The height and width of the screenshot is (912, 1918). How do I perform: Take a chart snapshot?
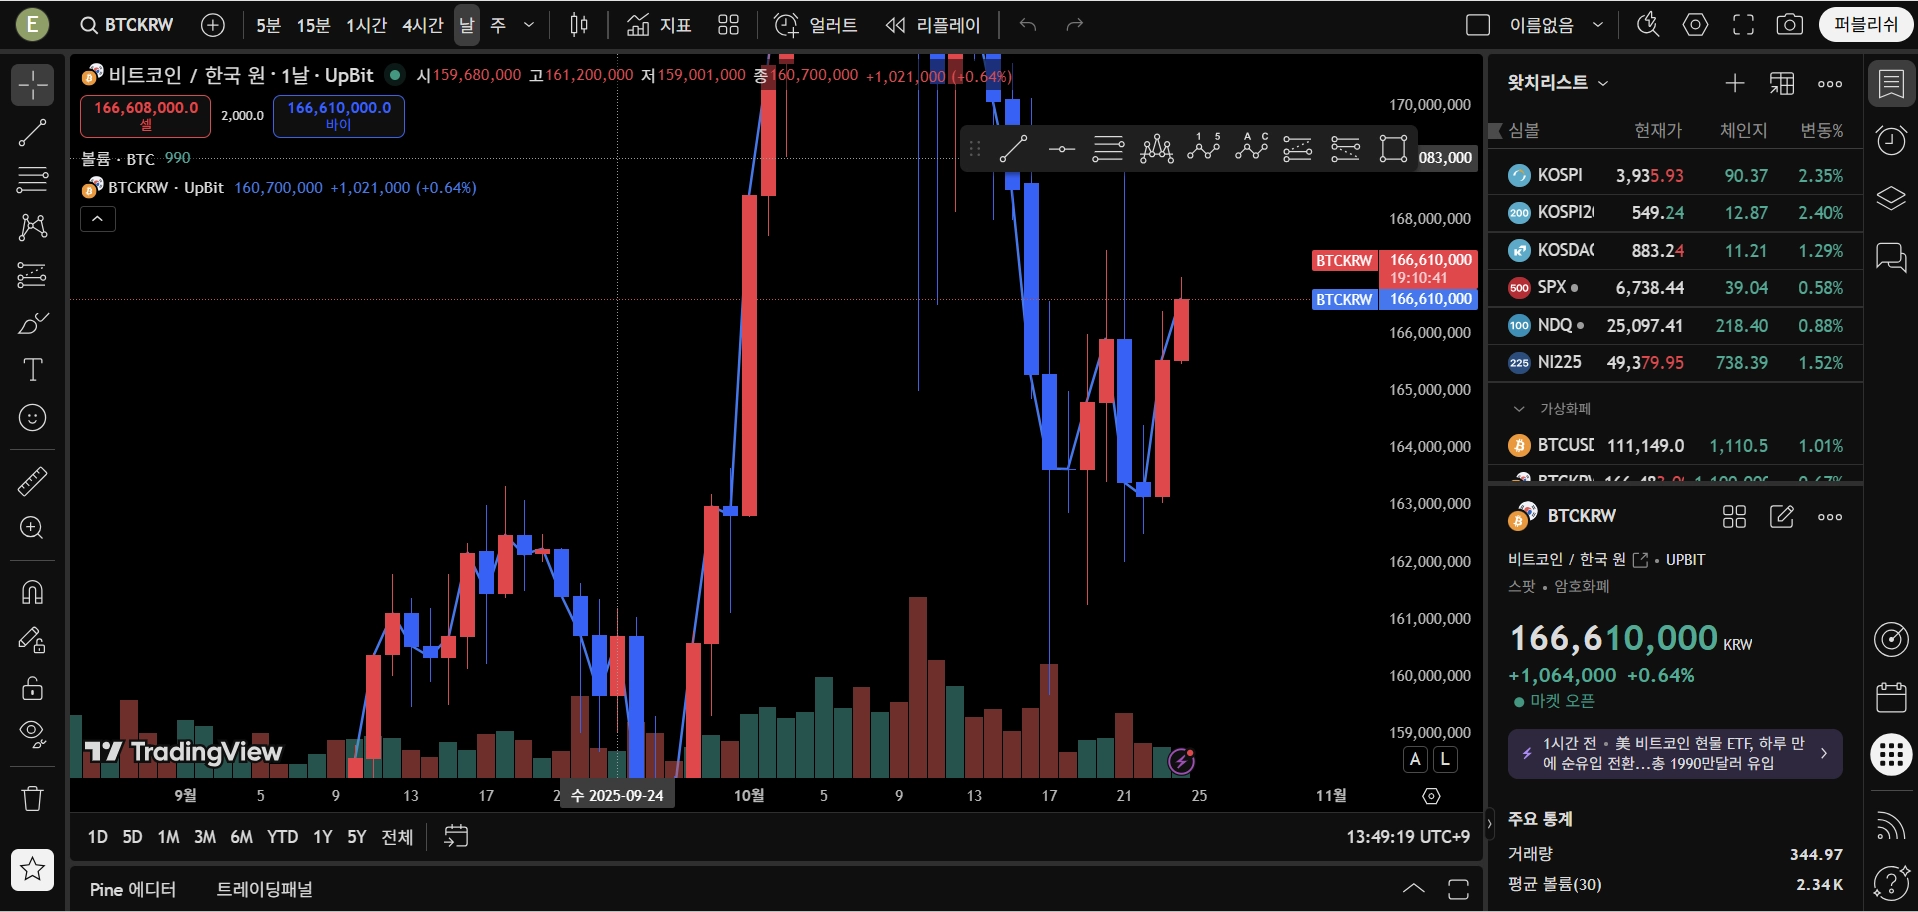[x=1790, y=25]
